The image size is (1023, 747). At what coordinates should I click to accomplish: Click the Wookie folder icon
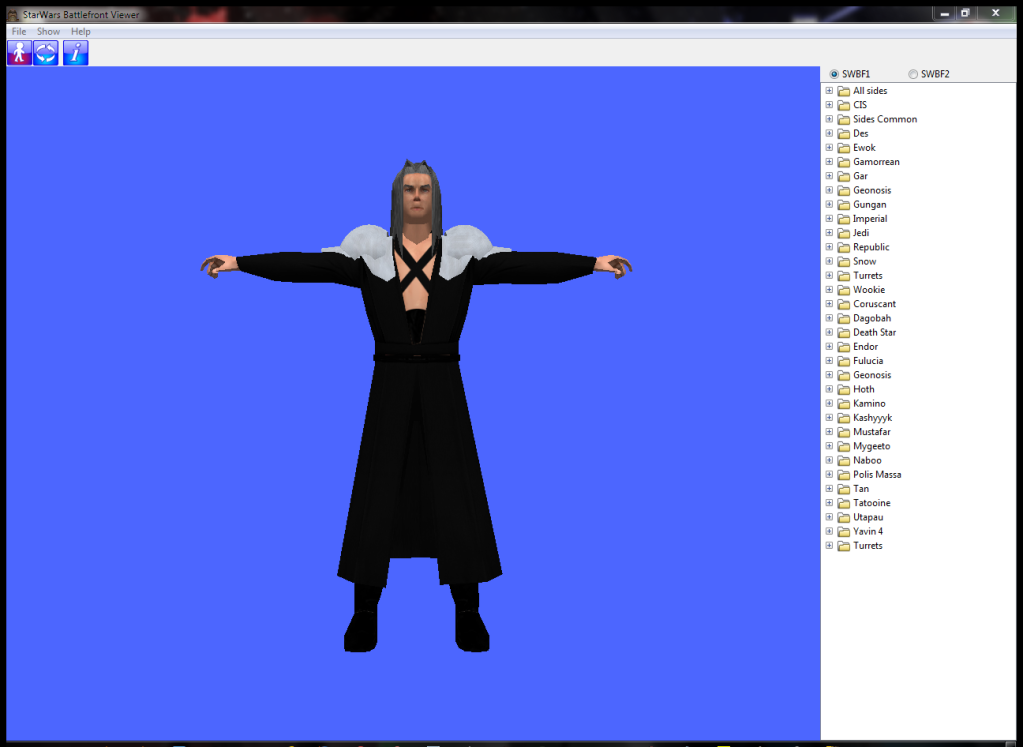pyautogui.click(x=844, y=290)
